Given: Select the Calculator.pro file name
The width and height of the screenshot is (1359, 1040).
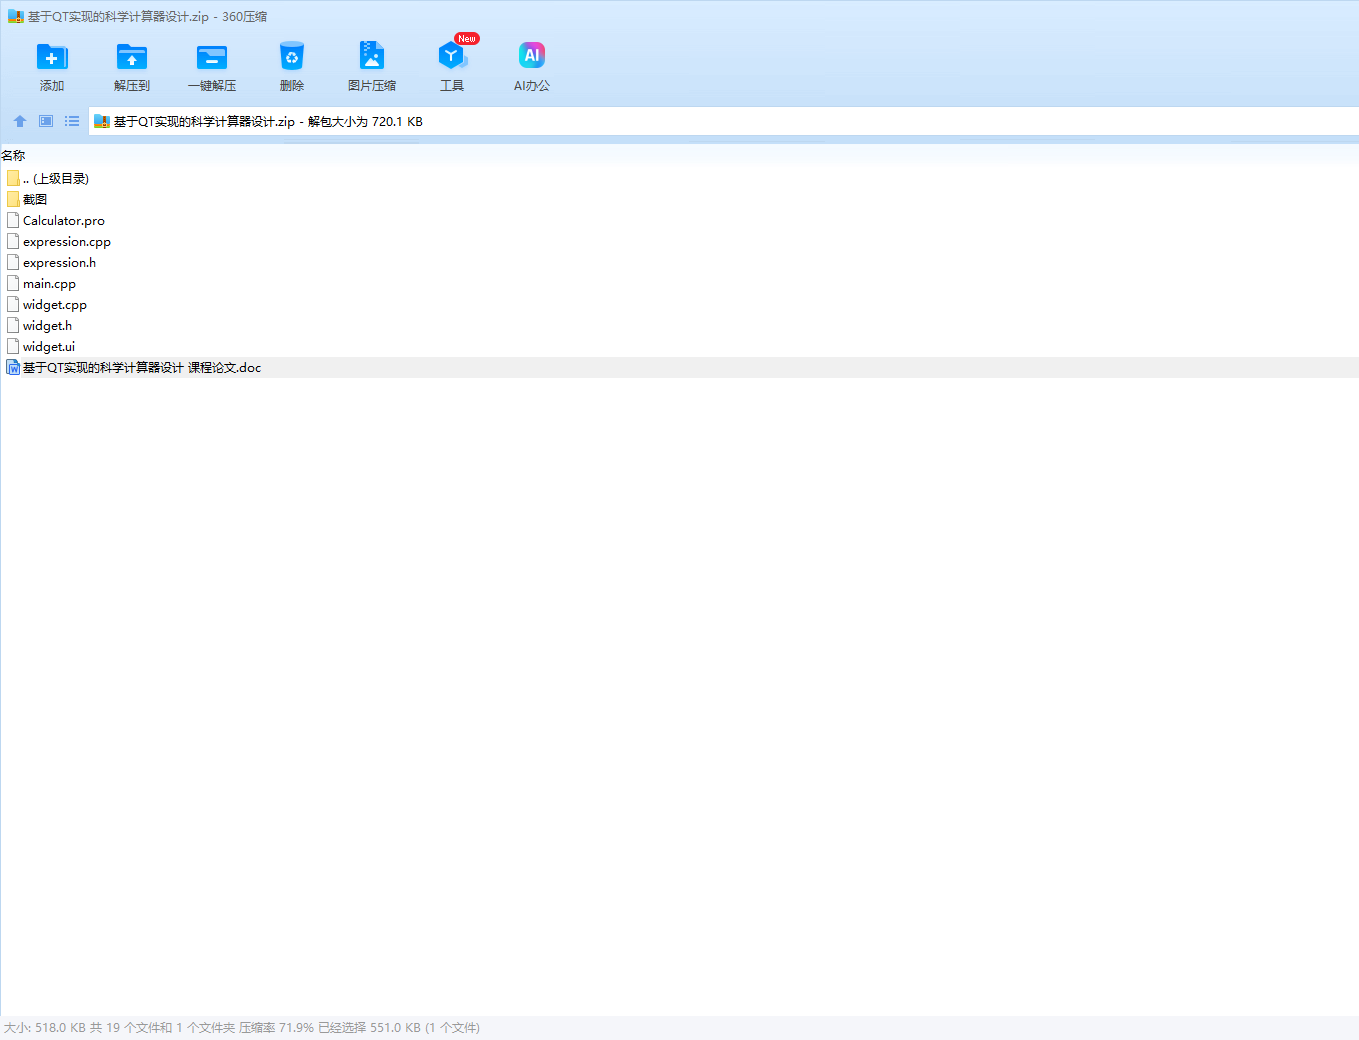Looking at the screenshot, I should pyautogui.click(x=64, y=221).
